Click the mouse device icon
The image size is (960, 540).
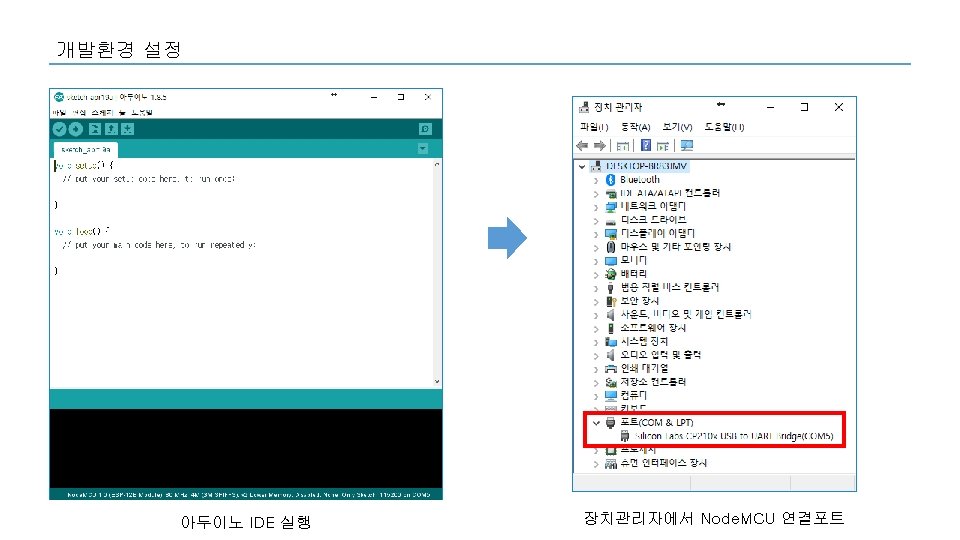[x=611, y=247]
